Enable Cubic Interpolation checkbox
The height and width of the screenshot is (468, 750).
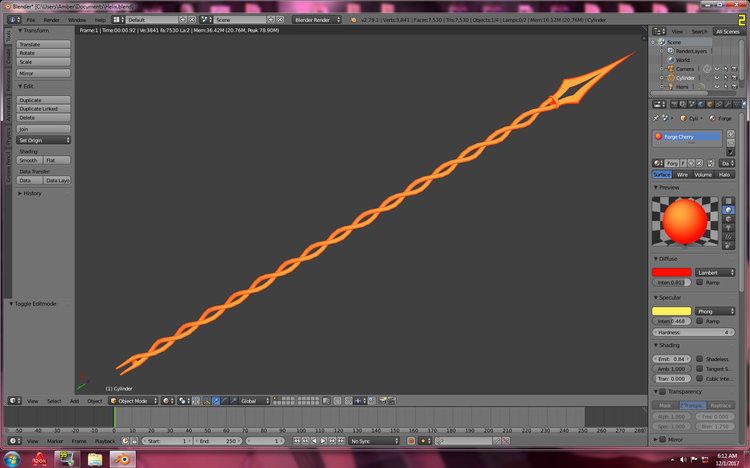pos(700,379)
